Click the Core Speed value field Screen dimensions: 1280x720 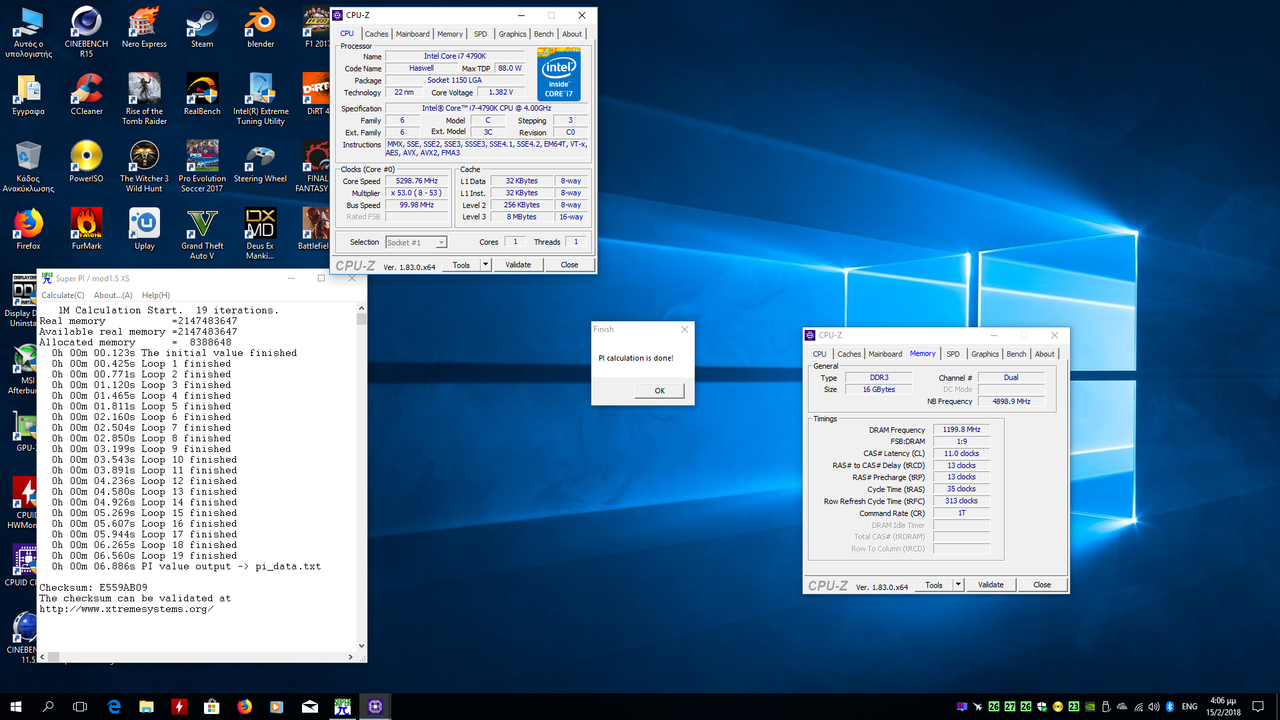418,181
